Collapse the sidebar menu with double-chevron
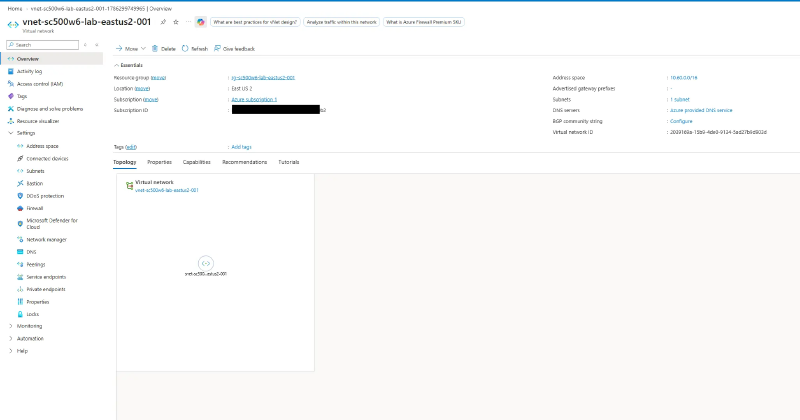This screenshot has width=800, height=420. tap(97, 45)
